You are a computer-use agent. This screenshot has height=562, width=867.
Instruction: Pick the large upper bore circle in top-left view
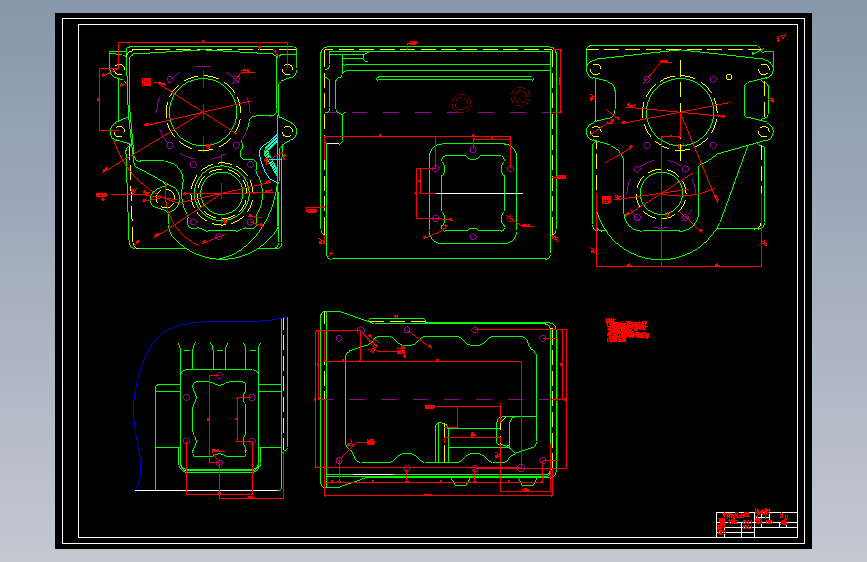(203, 112)
